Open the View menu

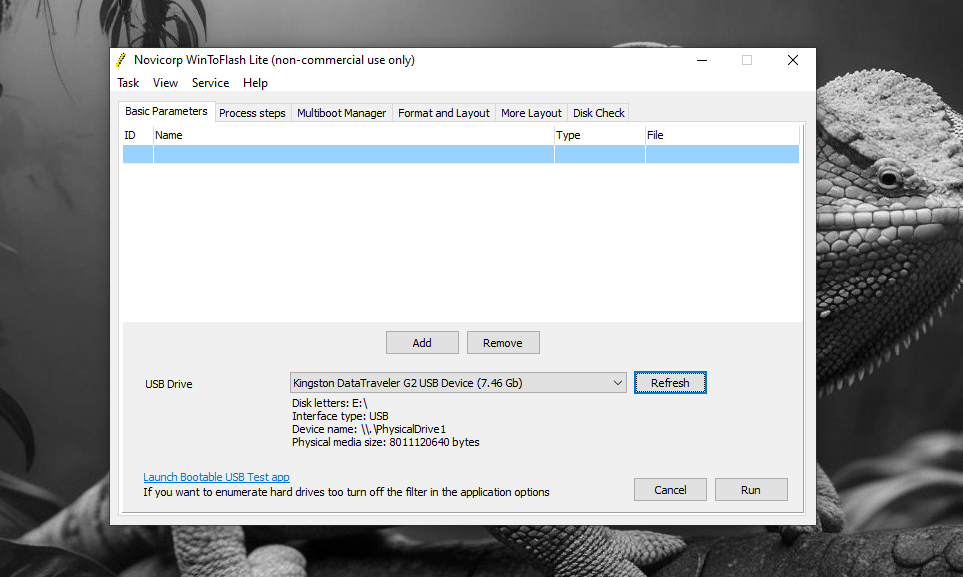click(165, 83)
